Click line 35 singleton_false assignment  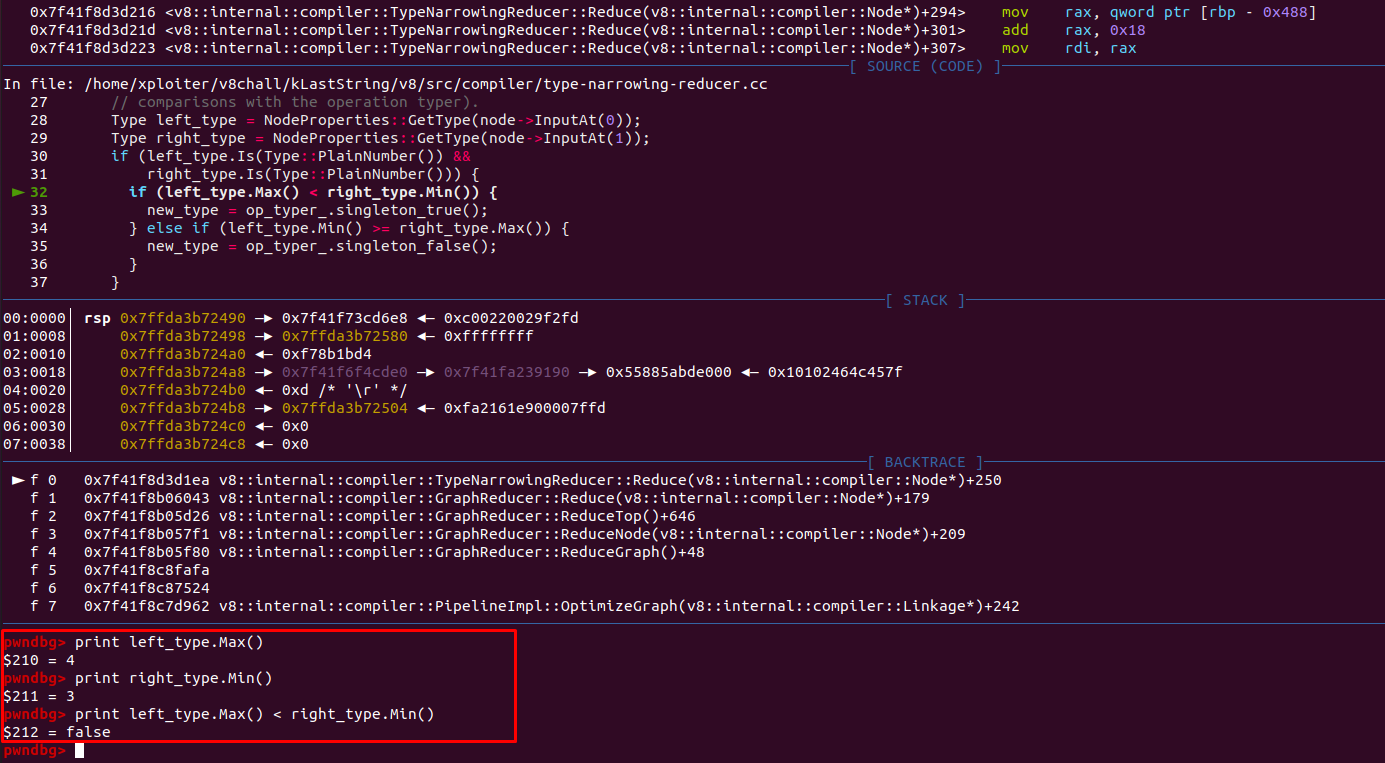(x=322, y=246)
